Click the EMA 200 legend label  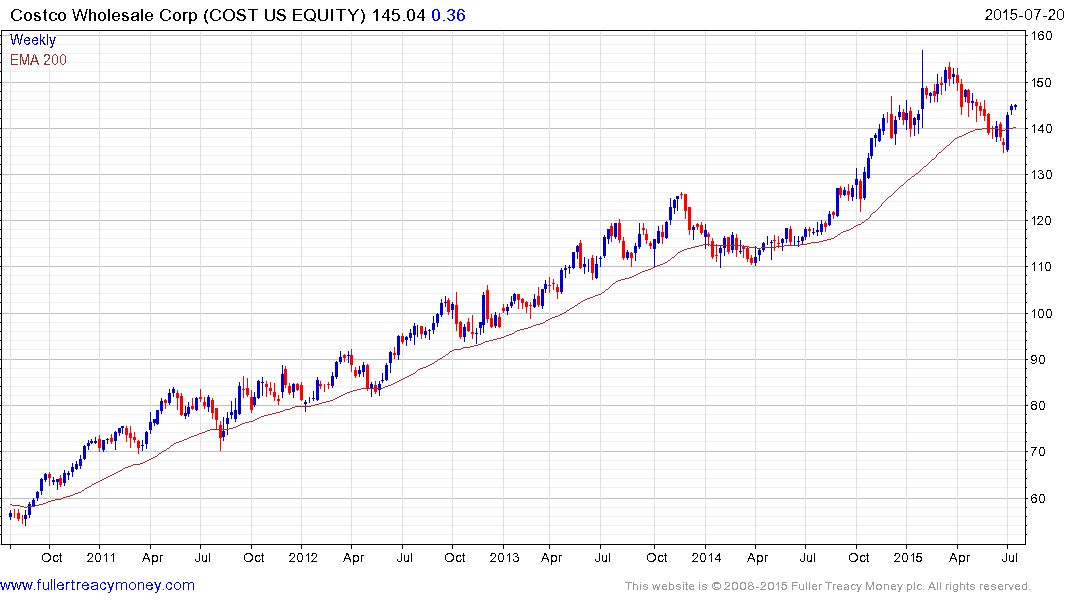click(x=38, y=60)
